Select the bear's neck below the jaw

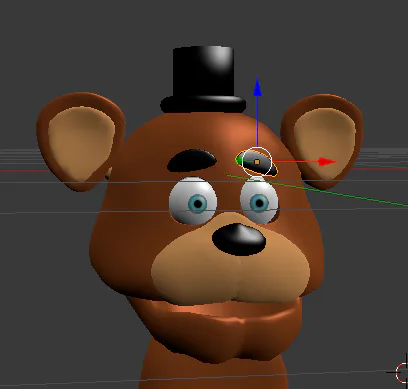(213, 373)
